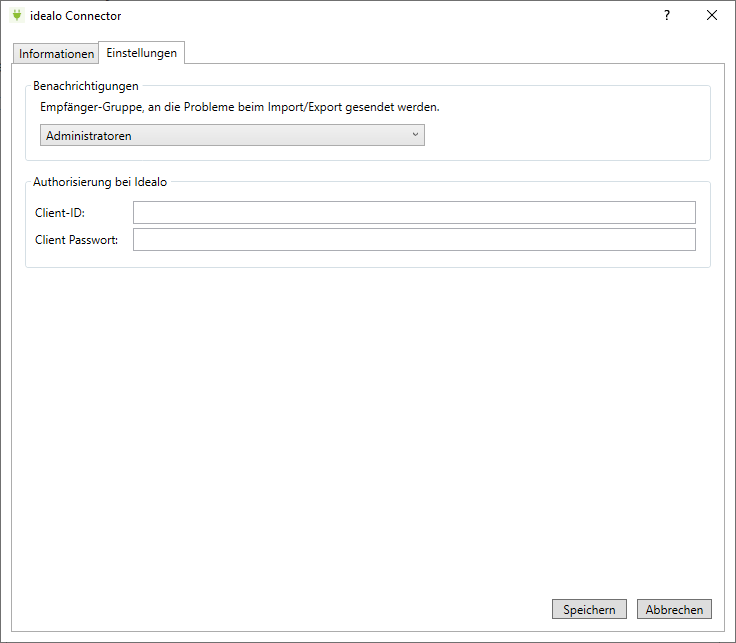Open help via the question mark button

pos(667,15)
